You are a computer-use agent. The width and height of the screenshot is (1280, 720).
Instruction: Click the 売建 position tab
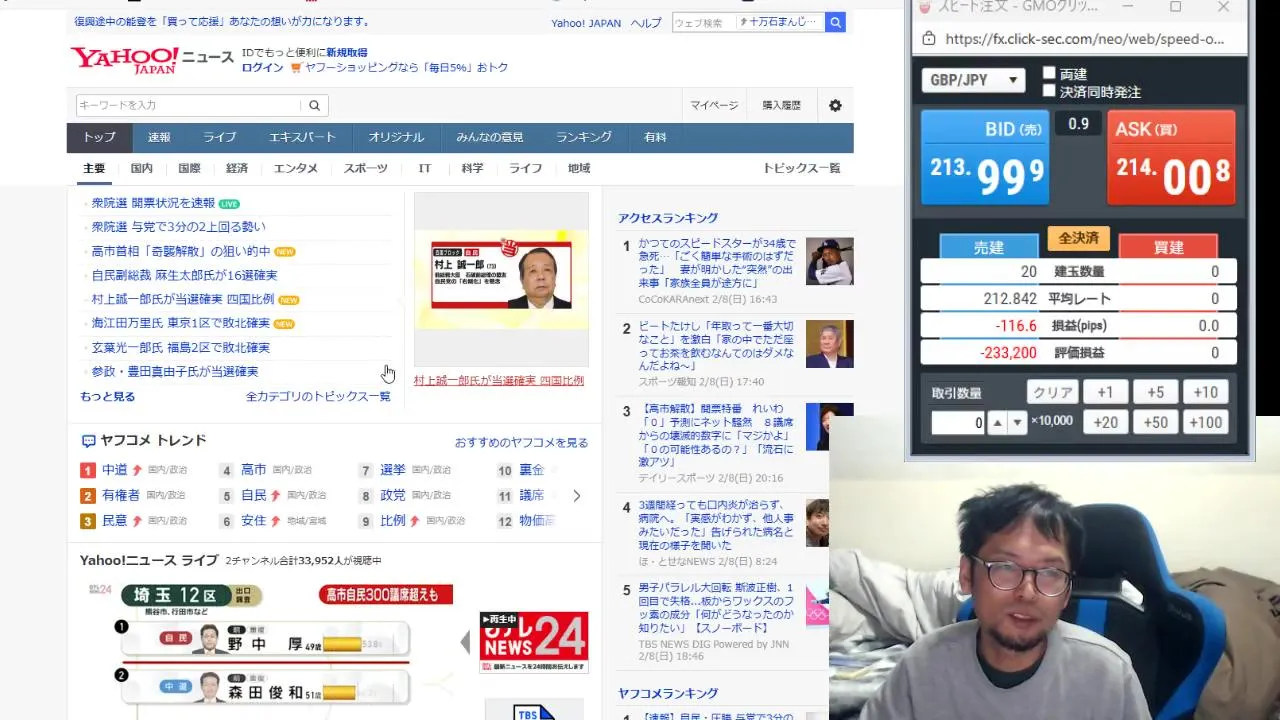988,247
